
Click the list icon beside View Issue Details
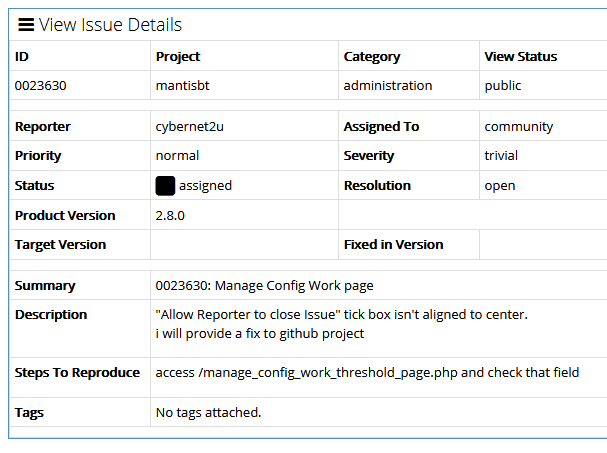(27, 25)
